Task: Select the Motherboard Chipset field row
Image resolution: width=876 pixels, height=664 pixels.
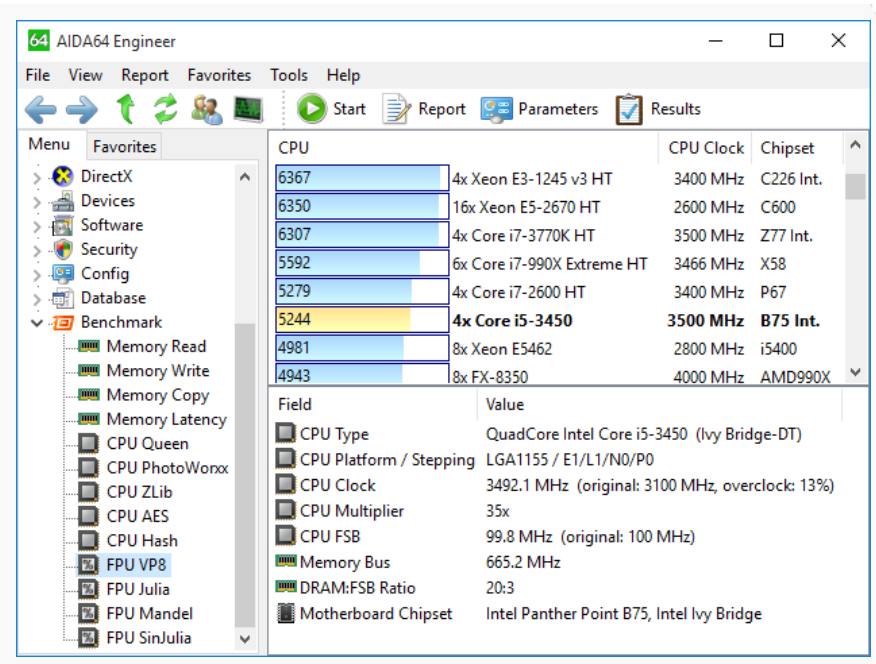Action: coord(558,614)
